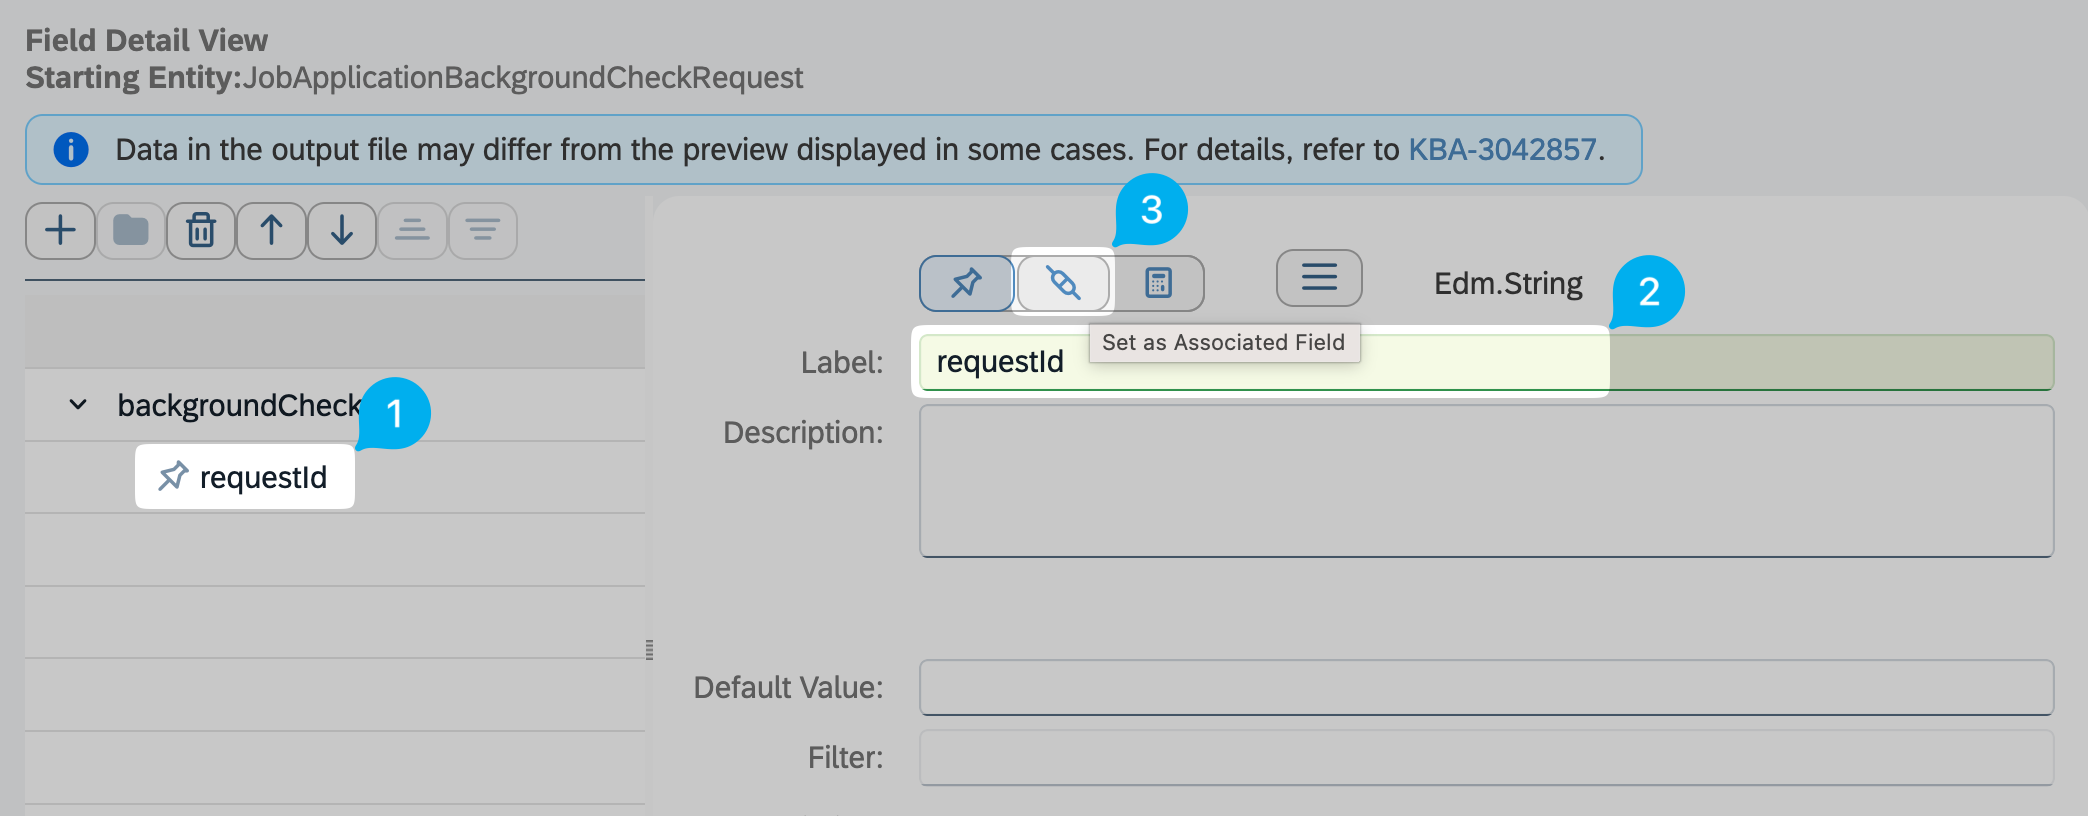Click the blue info icon in the banner
2088x816 pixels.
[71, 150]
